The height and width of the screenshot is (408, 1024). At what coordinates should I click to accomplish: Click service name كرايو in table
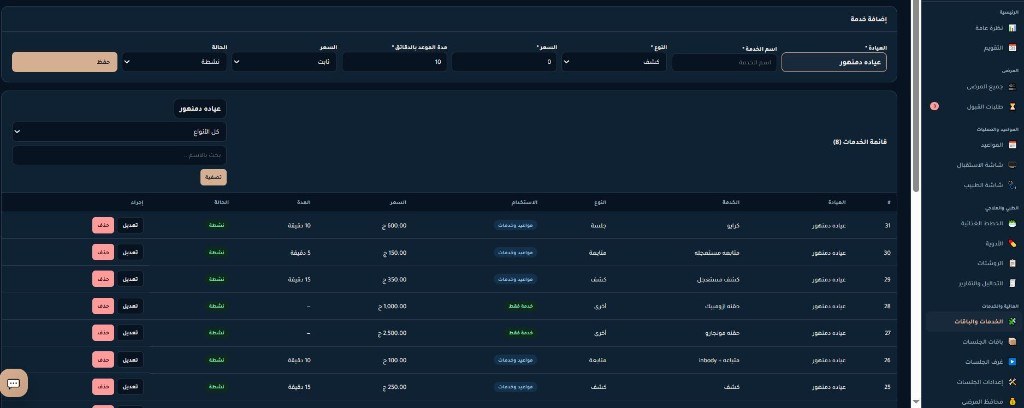732,226
